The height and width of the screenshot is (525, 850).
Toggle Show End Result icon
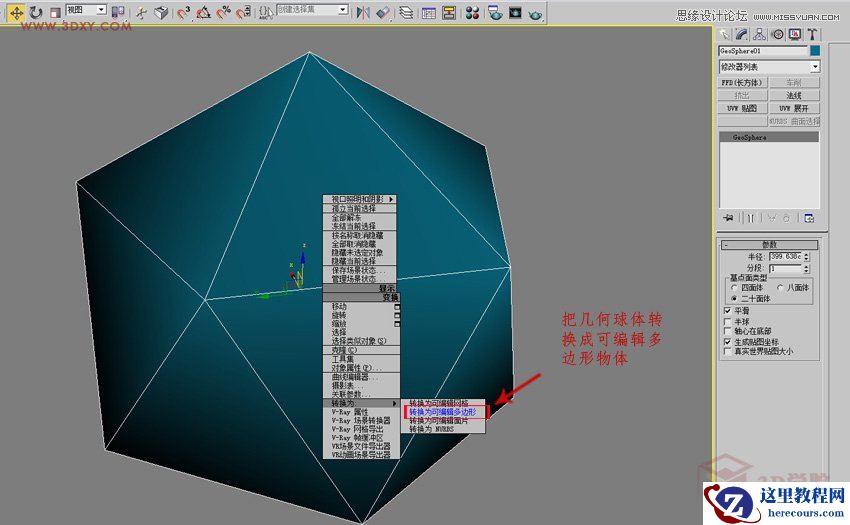click(751, 218)
